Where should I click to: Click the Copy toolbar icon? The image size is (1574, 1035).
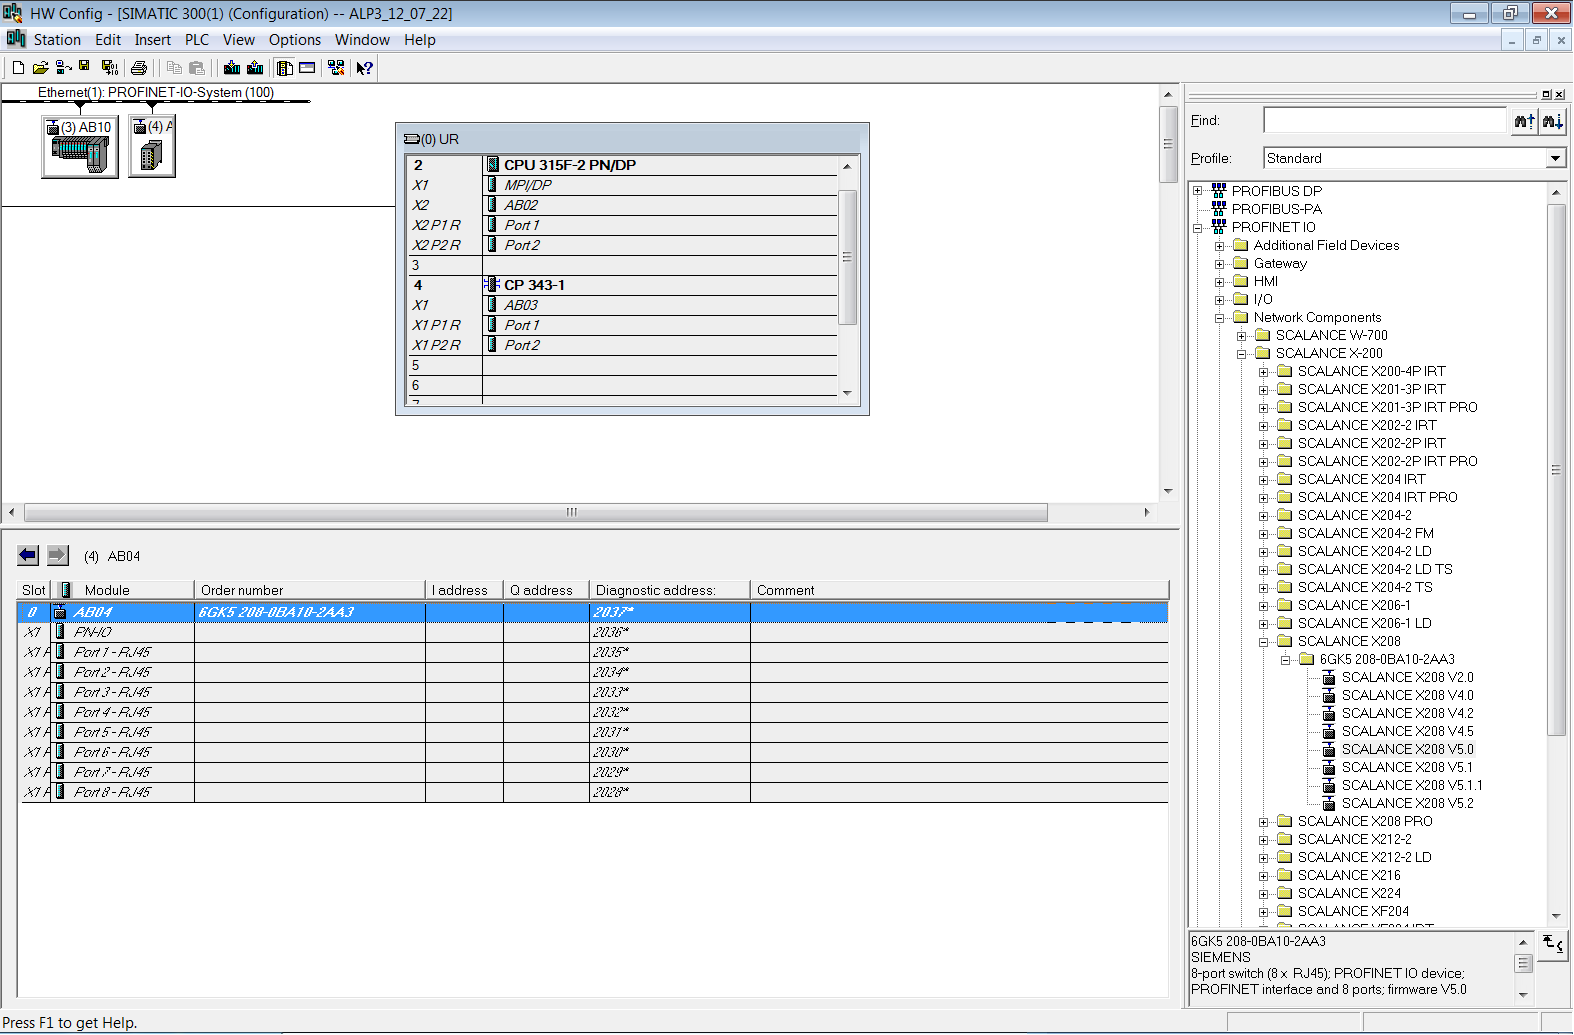click(x=174, y=68)
